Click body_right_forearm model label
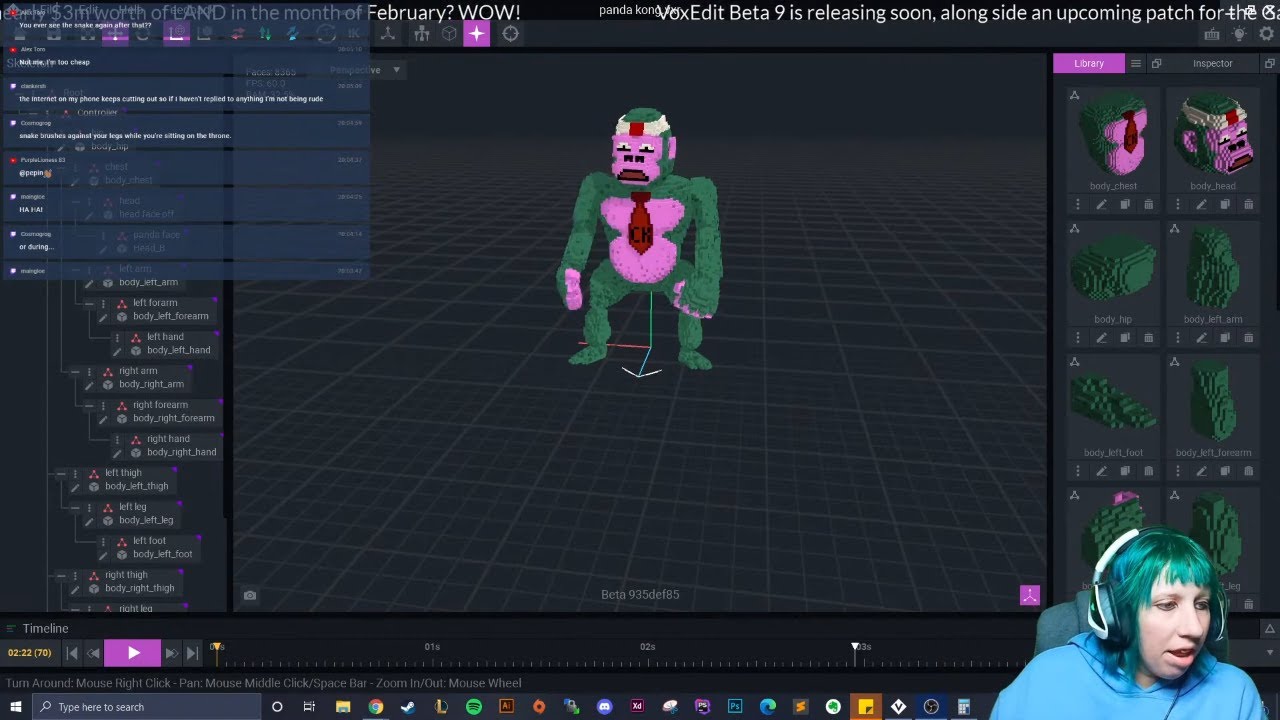This screenshot has height=720, width=1280. click(x=174, y=418)
